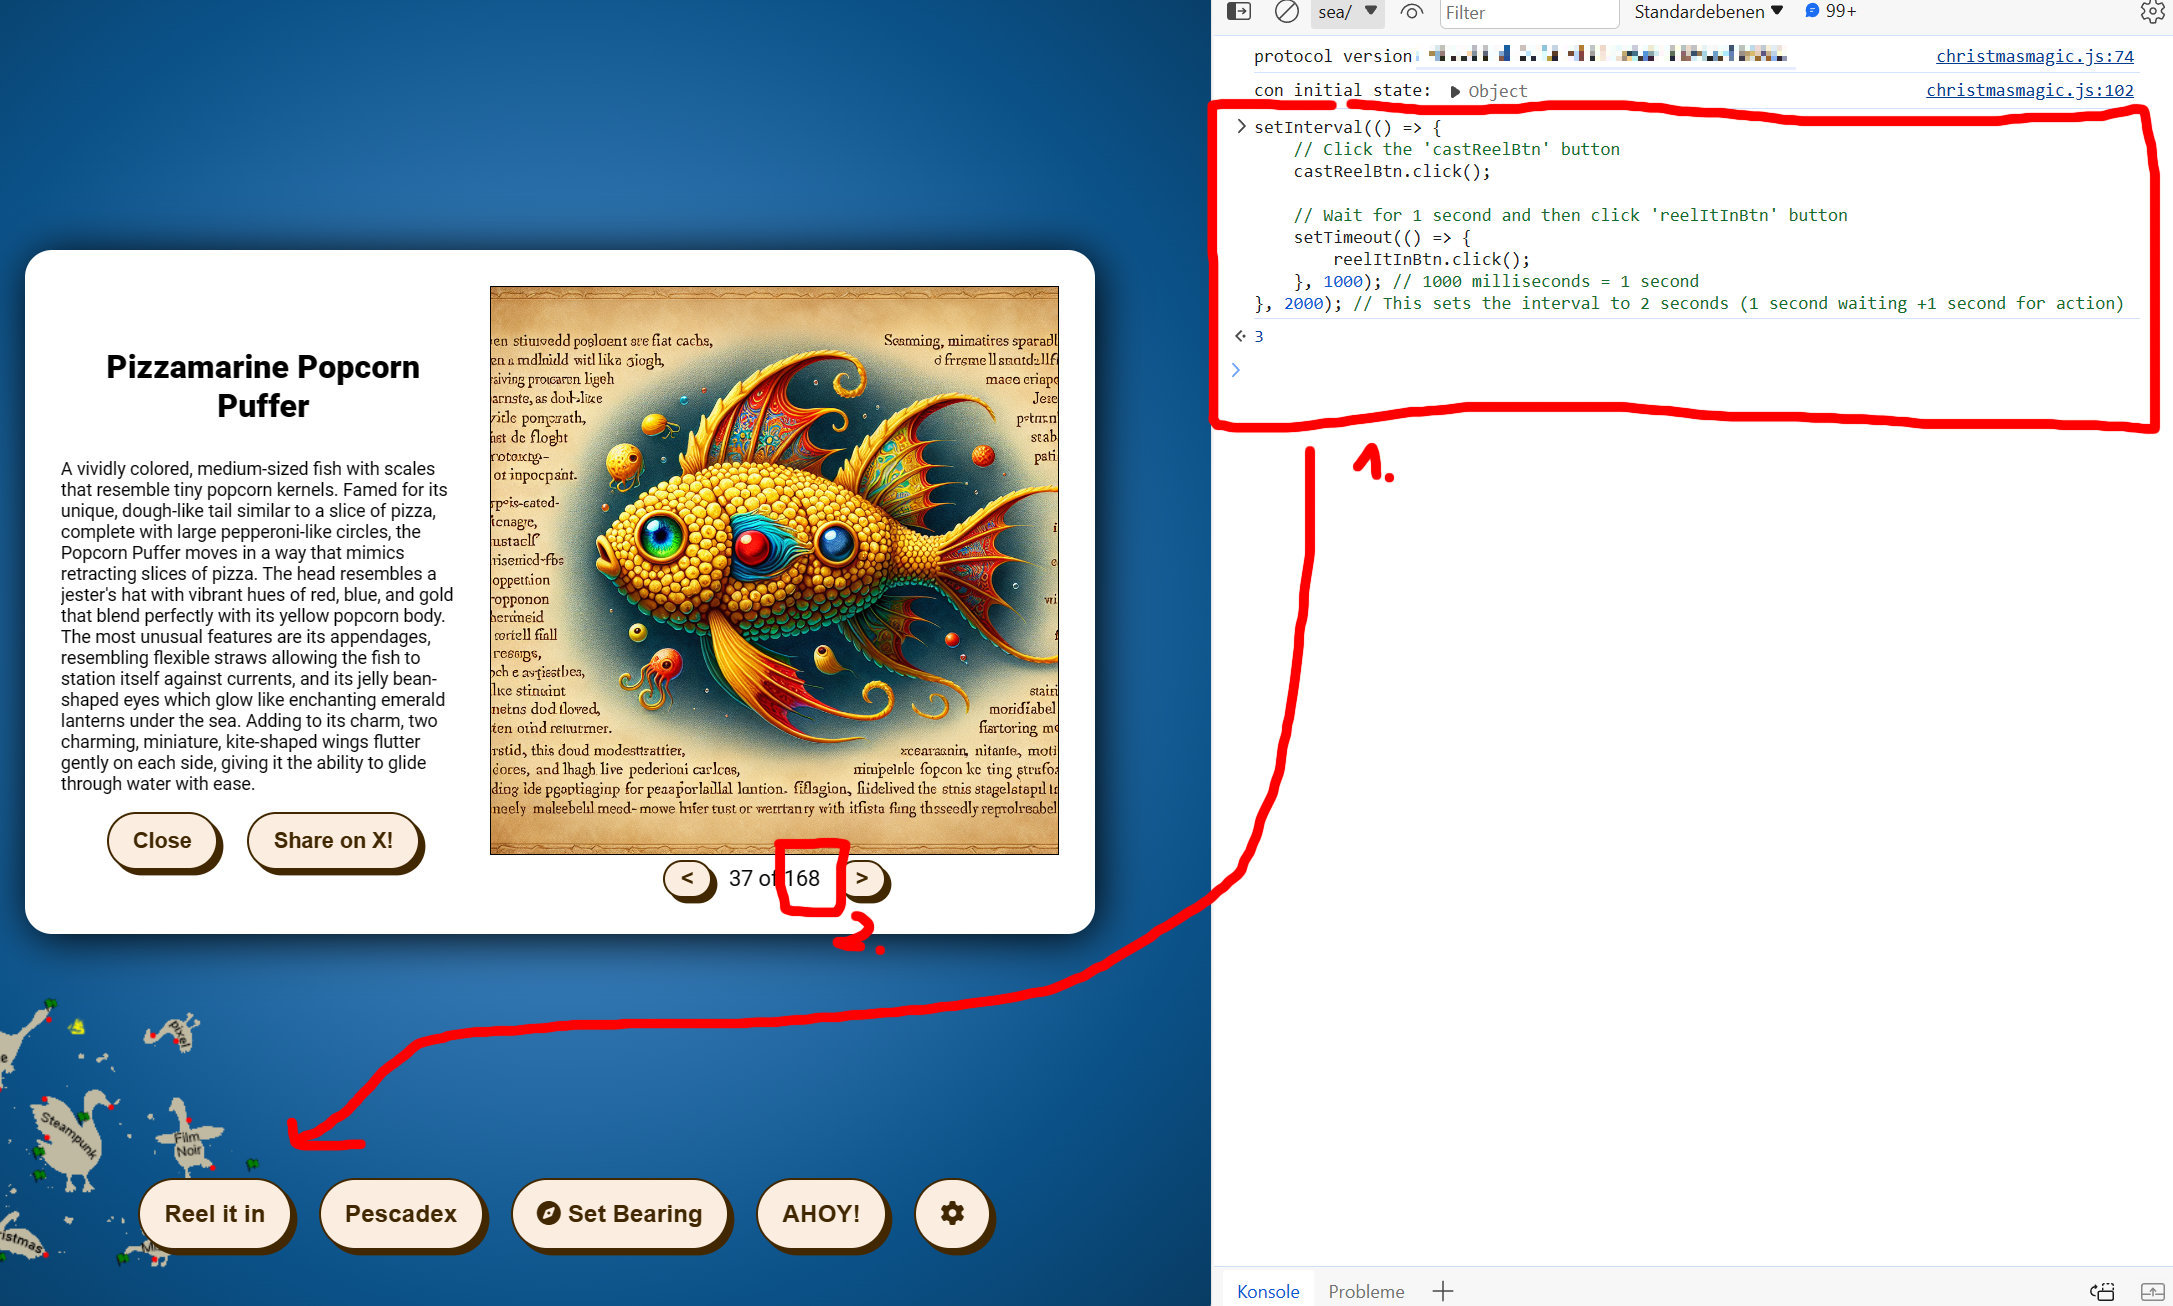
Task: Switch to the Probleme tab
Action: coord(1365,1291)
